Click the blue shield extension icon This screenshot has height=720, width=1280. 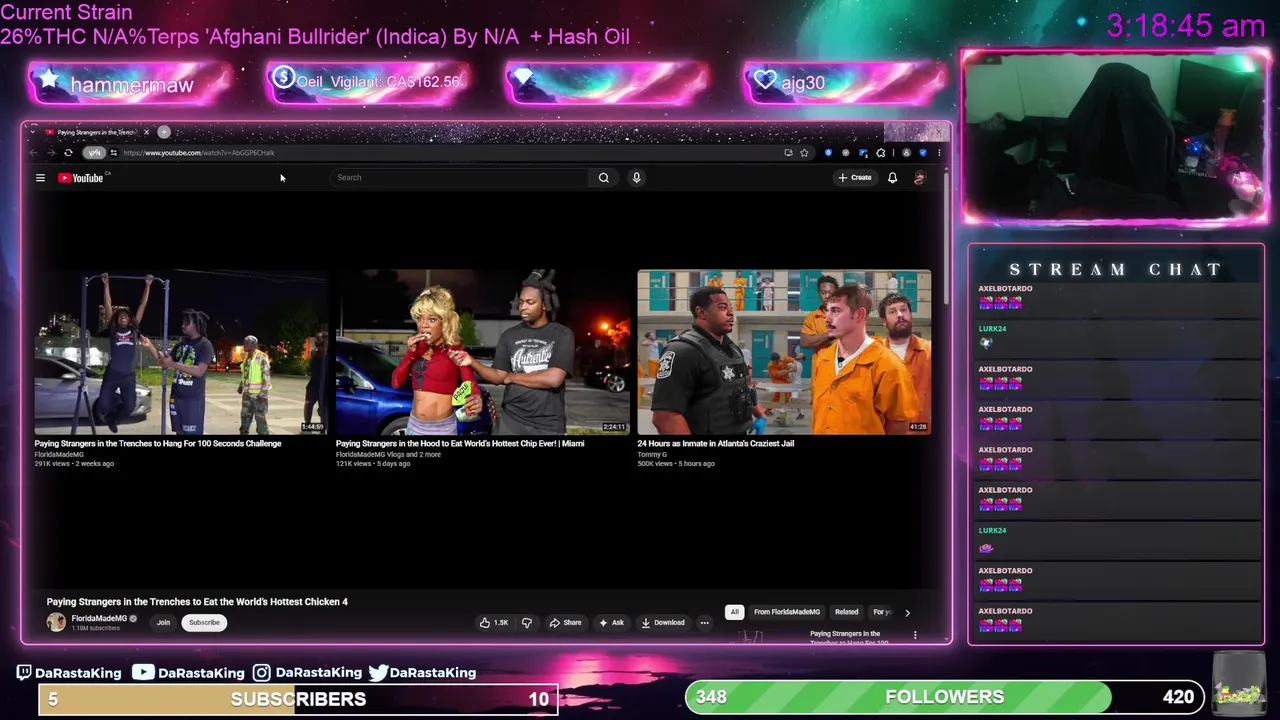(922, 153)
